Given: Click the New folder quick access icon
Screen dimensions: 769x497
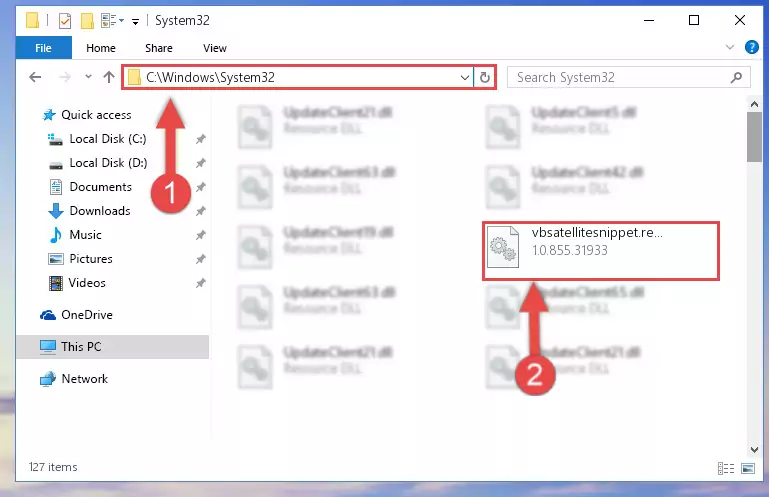Looking at the screenshot, I should click(87, 21).
